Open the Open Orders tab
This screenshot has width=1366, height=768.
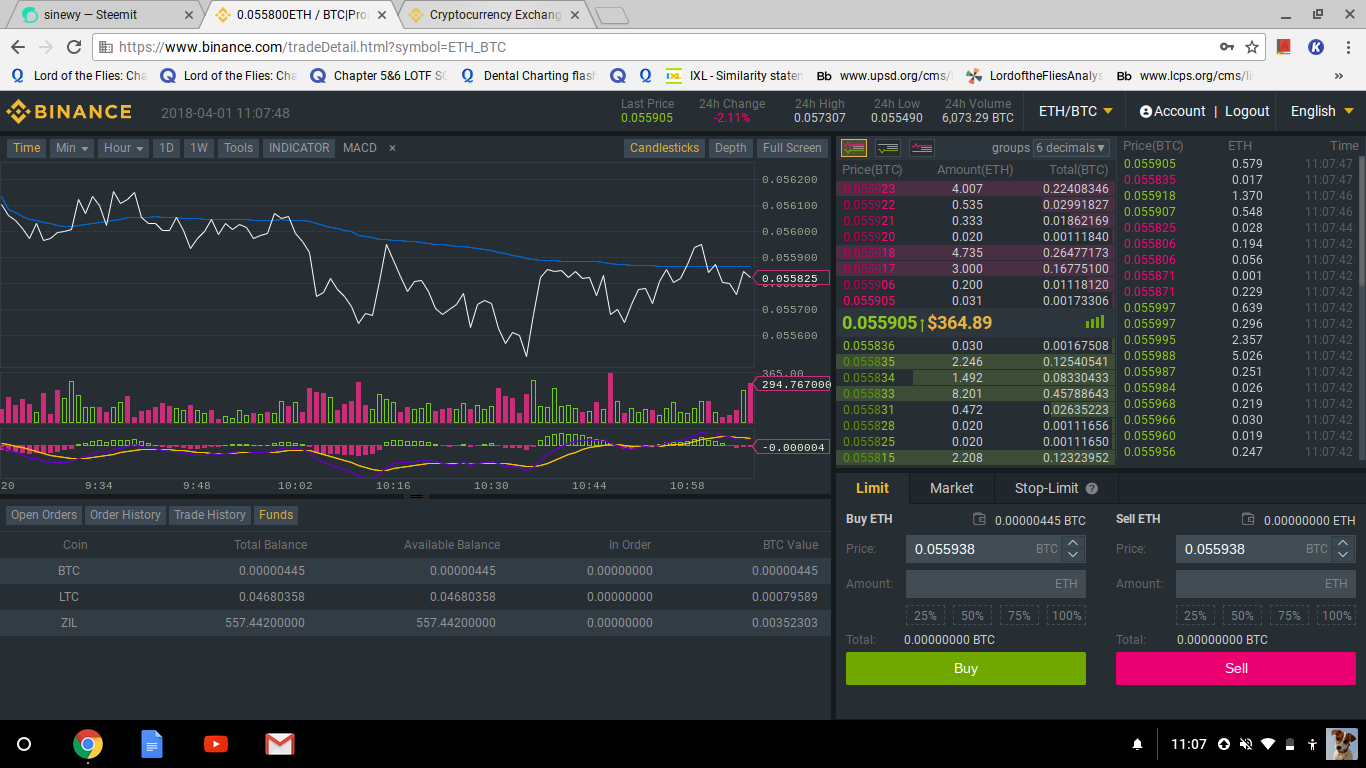pos(44,515)
